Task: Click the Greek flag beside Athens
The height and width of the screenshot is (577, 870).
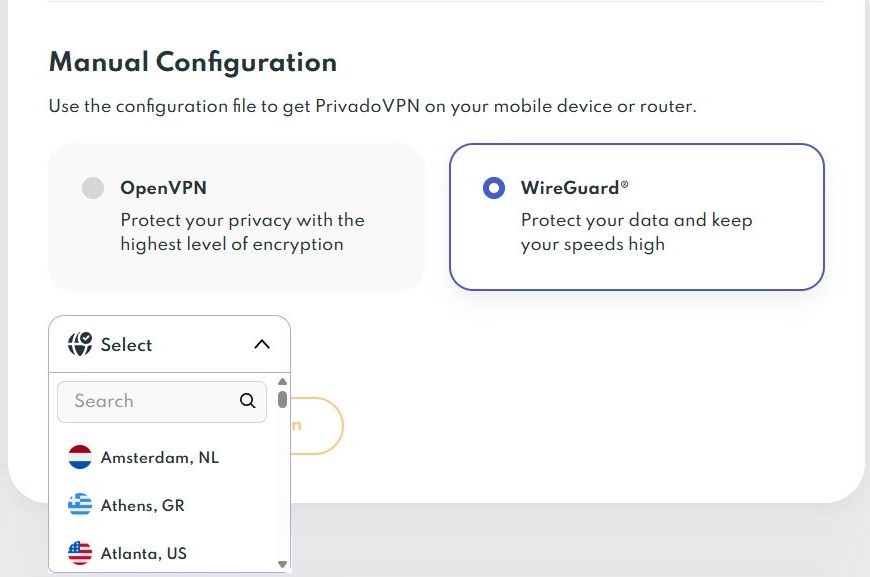Action: pyautogui.click(x=80, y=505)
